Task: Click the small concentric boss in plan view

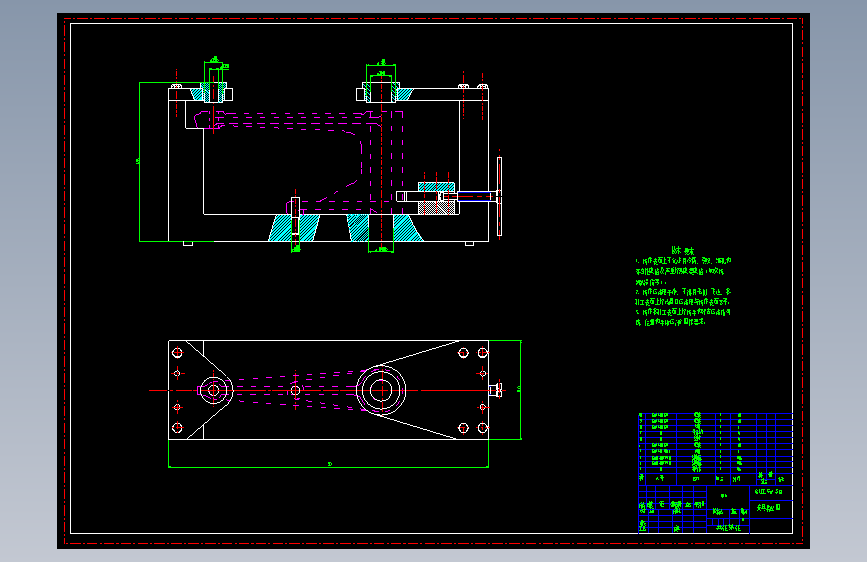Action: (x=213, y=391)
